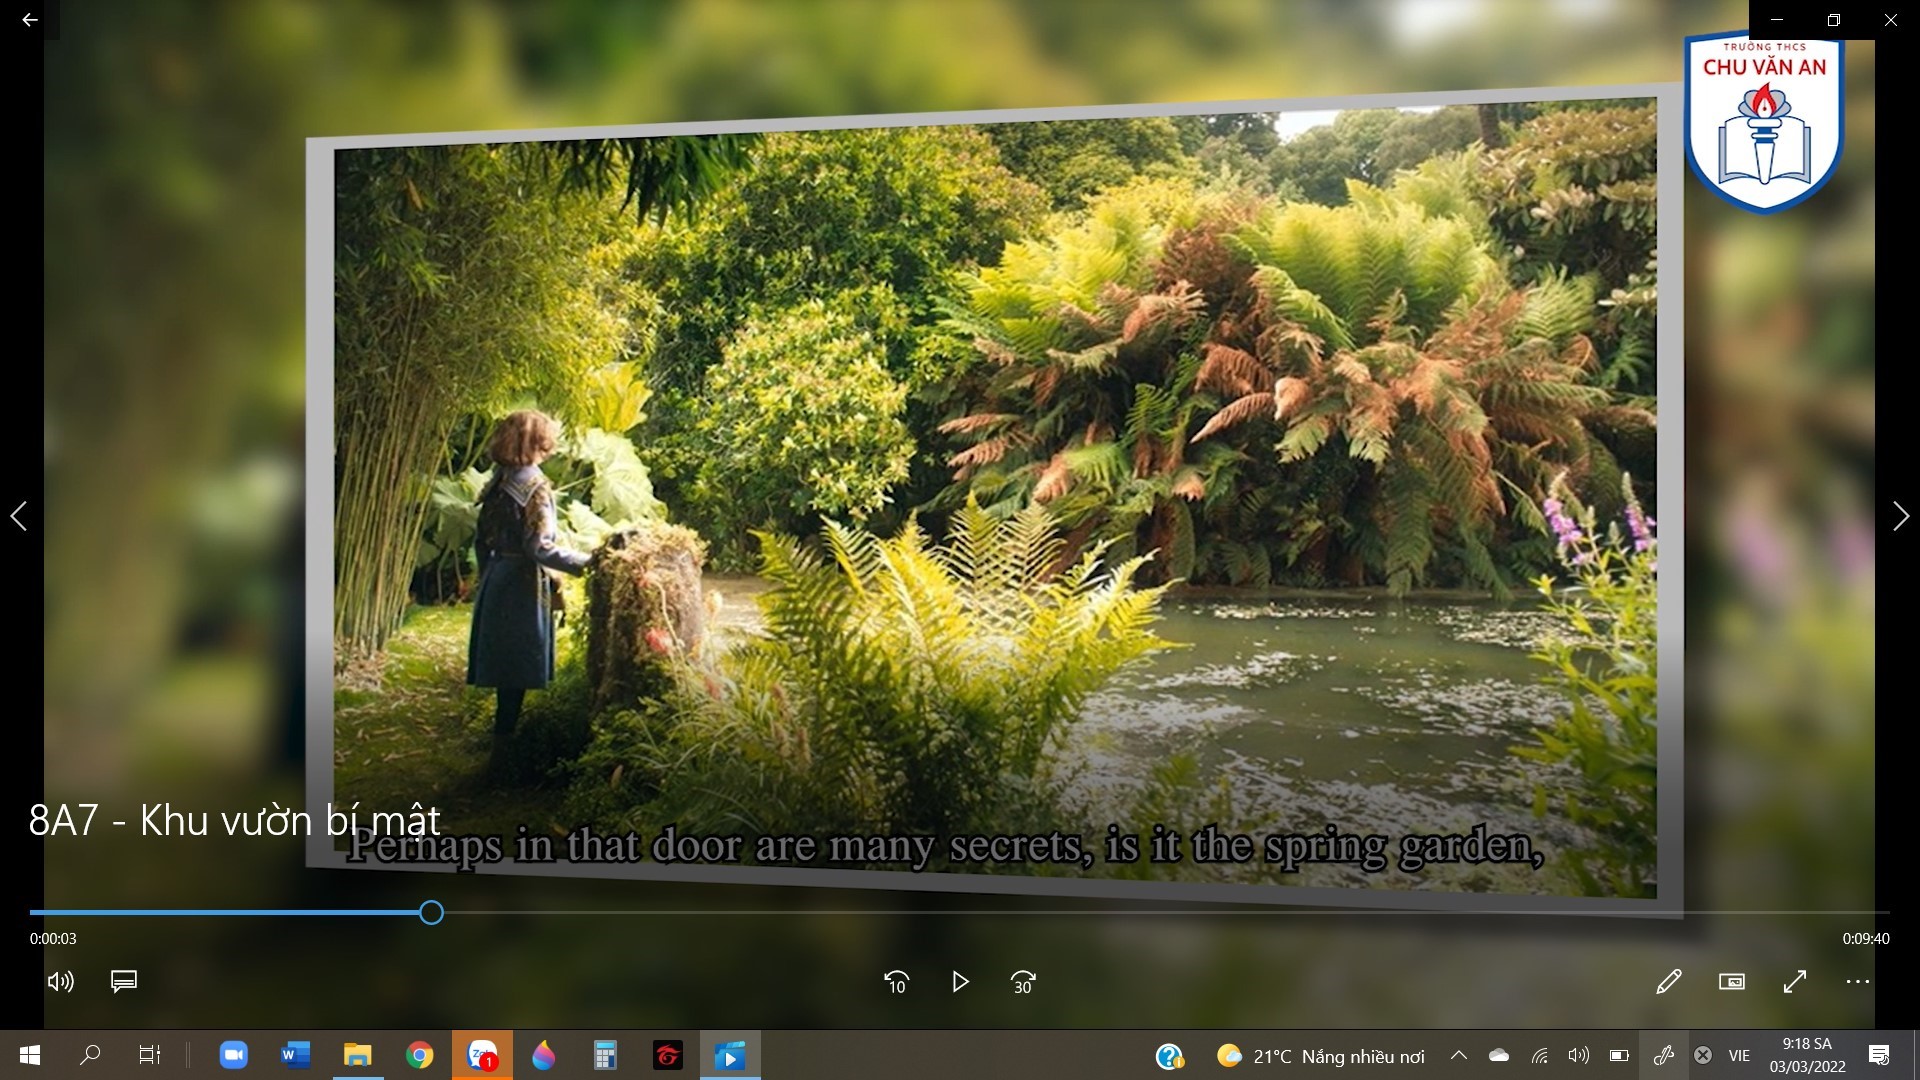Open the more options ellipsis menu

pos(1858,982)
